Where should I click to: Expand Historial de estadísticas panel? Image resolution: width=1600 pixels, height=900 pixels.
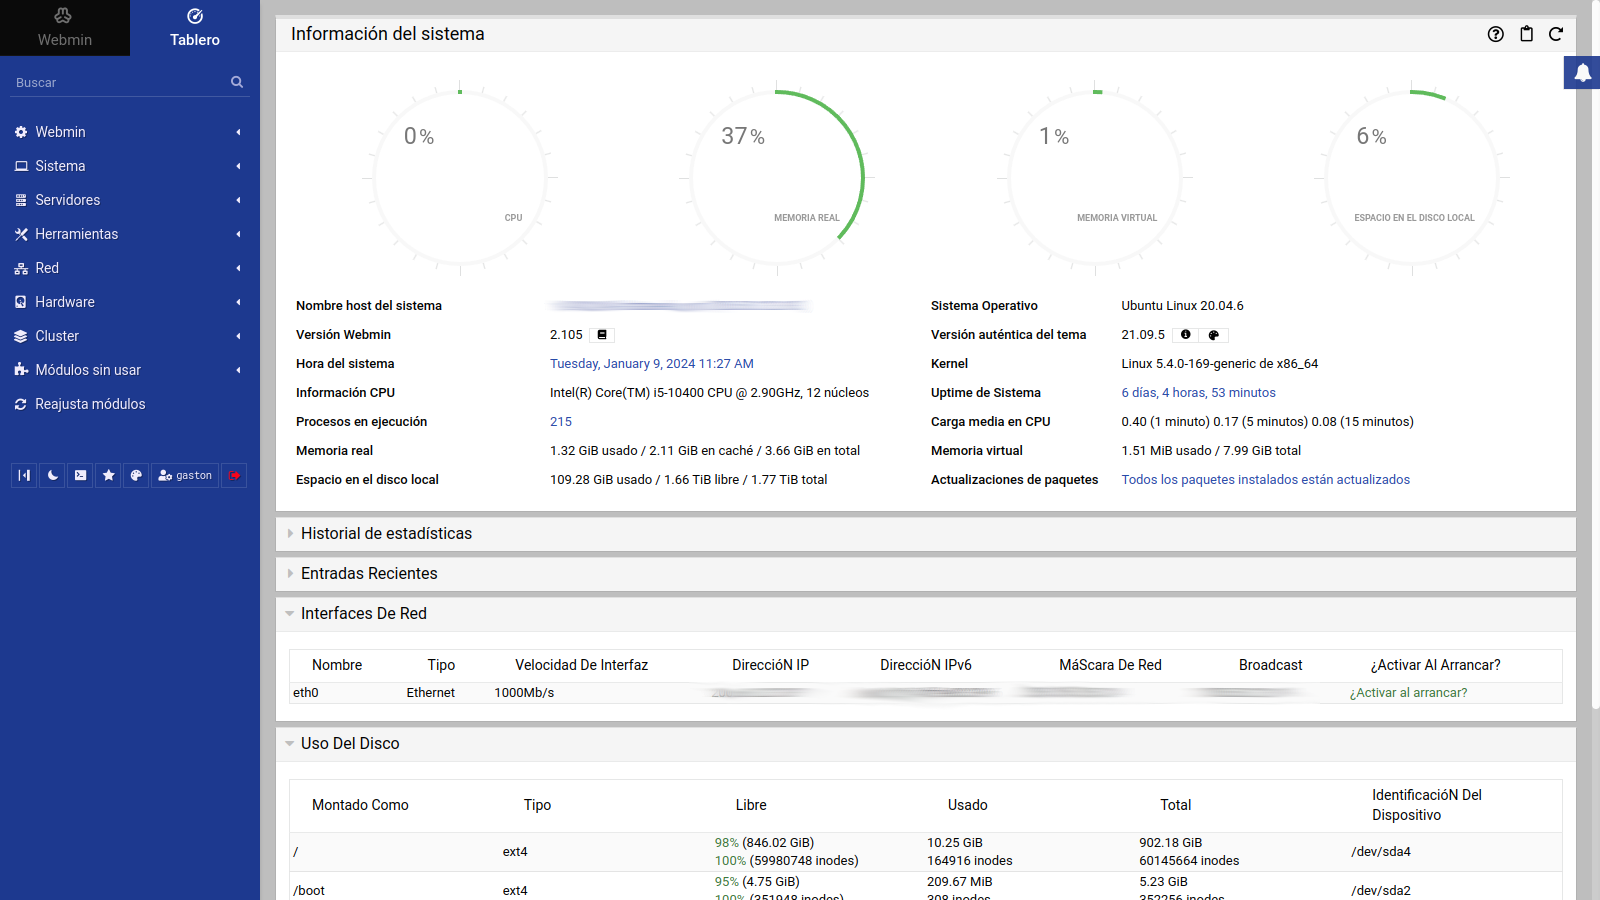[x=386, y=534]
